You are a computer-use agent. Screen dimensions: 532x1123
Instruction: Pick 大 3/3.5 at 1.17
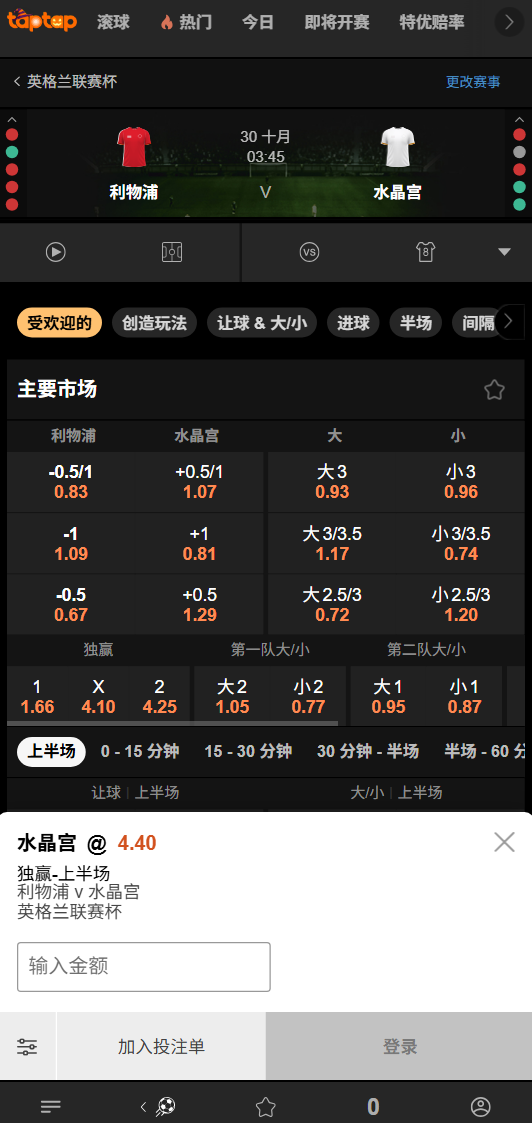click(332, 544)
